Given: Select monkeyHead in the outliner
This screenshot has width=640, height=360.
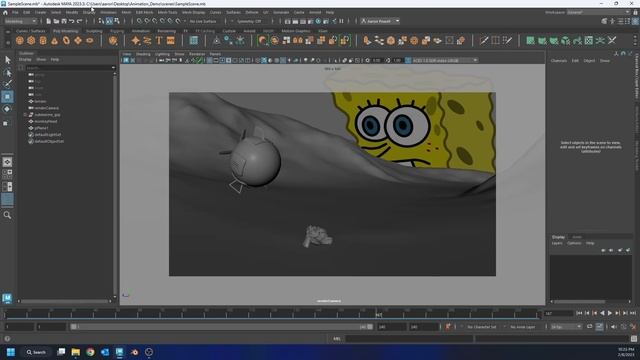Looking at the screenshot, I should [x=46, y=121].
